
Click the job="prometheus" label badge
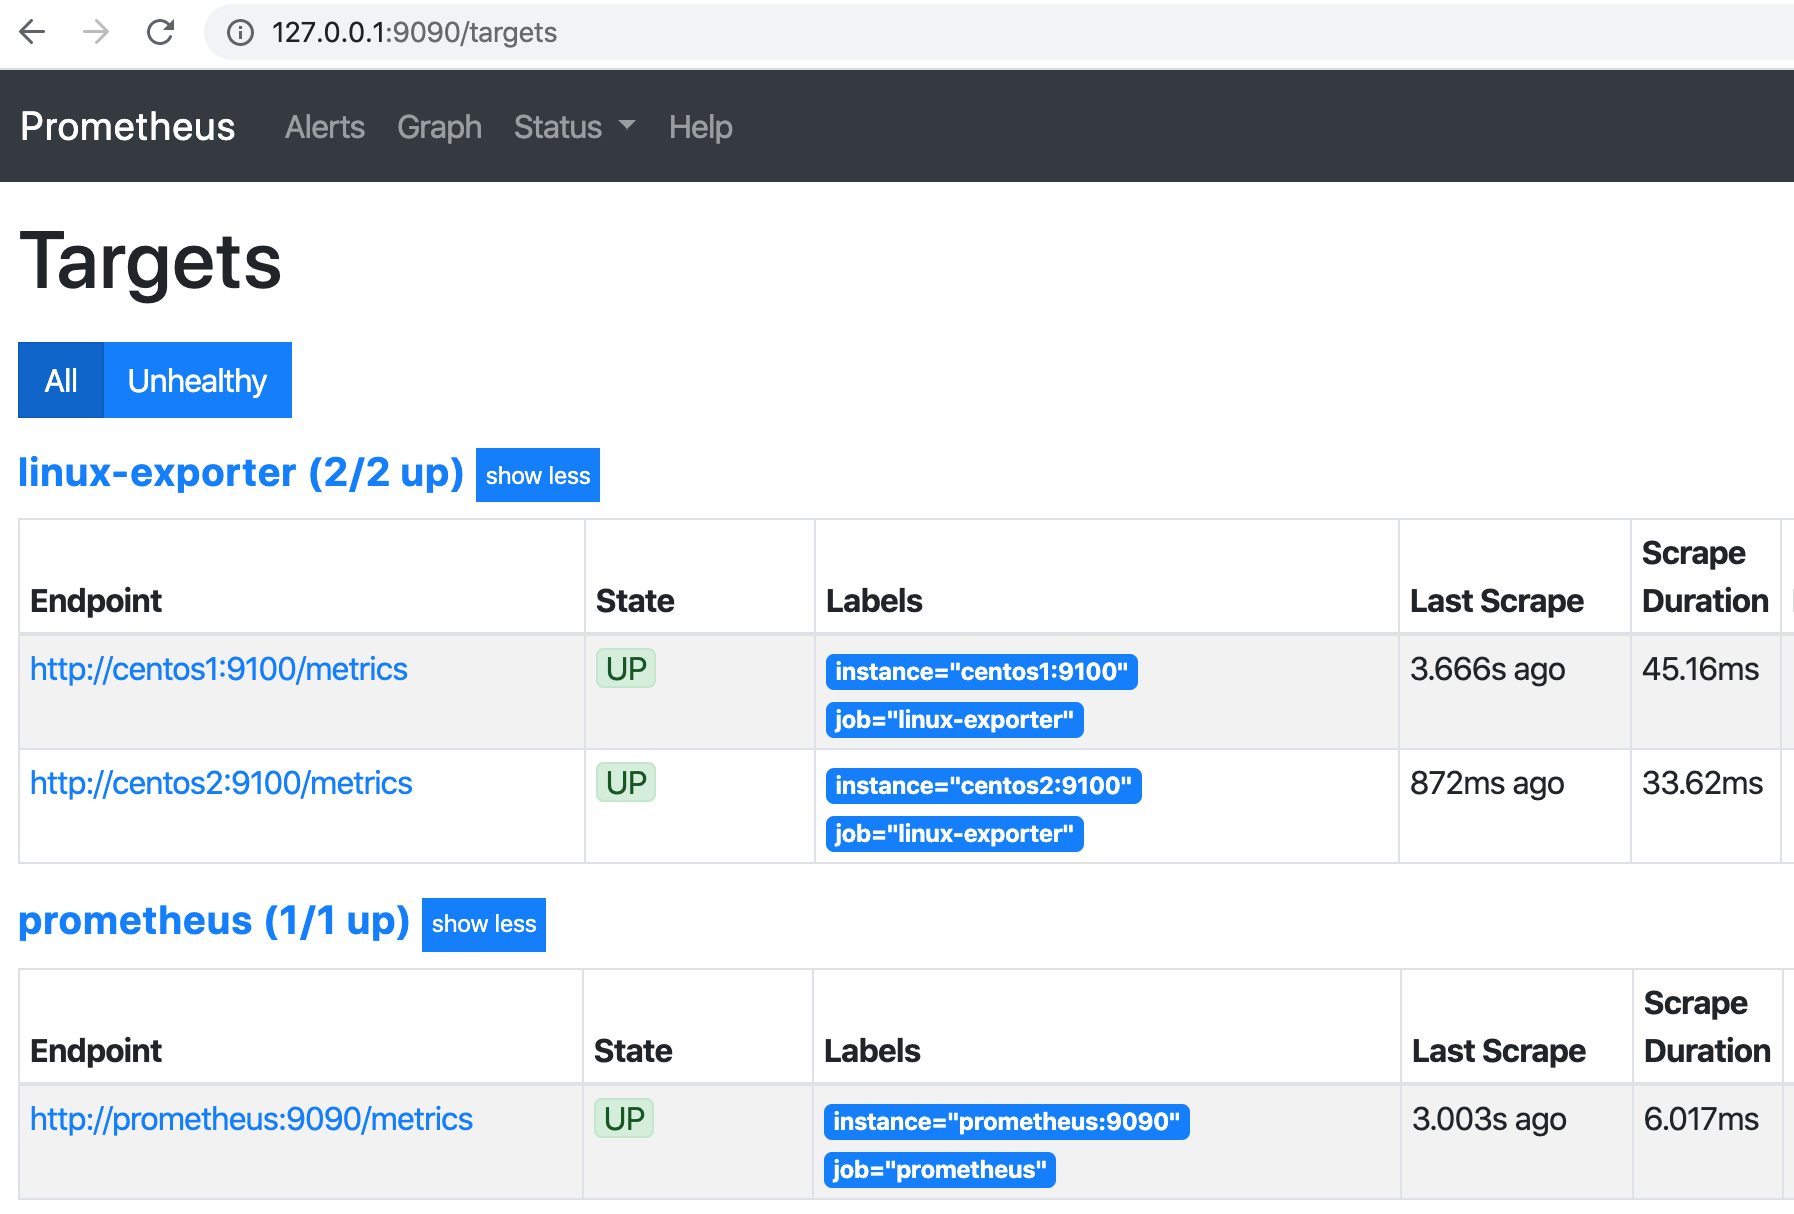point(940,1170)
